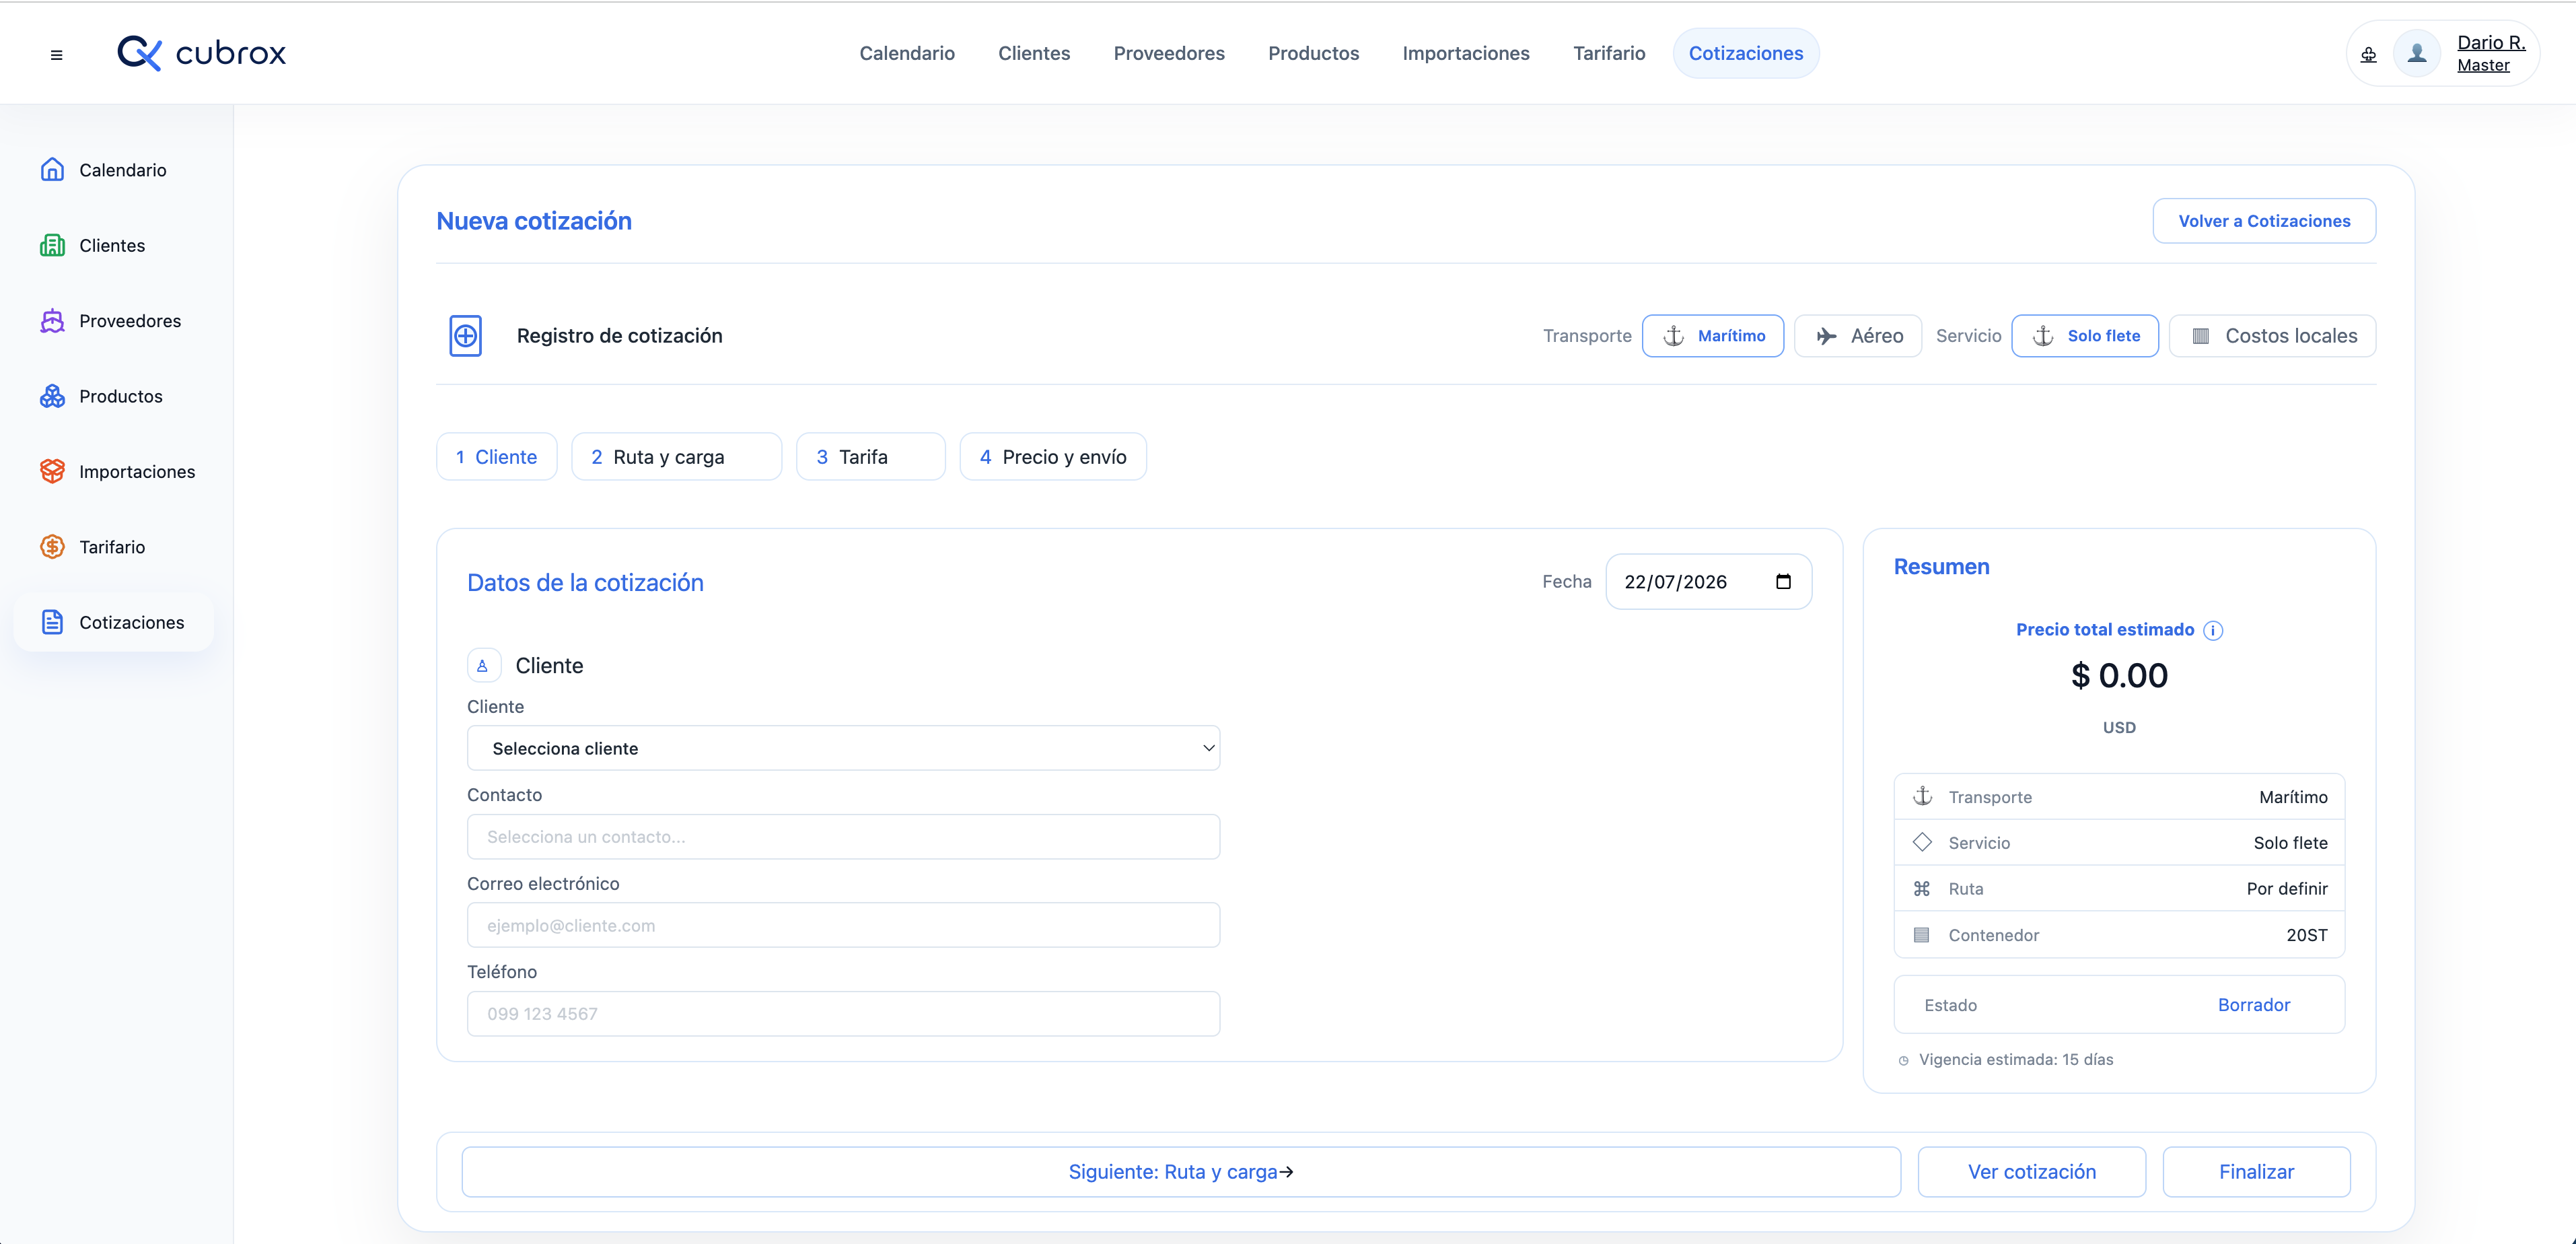Click the anchor icon in Resumen Transporte row

point(1922,796)
